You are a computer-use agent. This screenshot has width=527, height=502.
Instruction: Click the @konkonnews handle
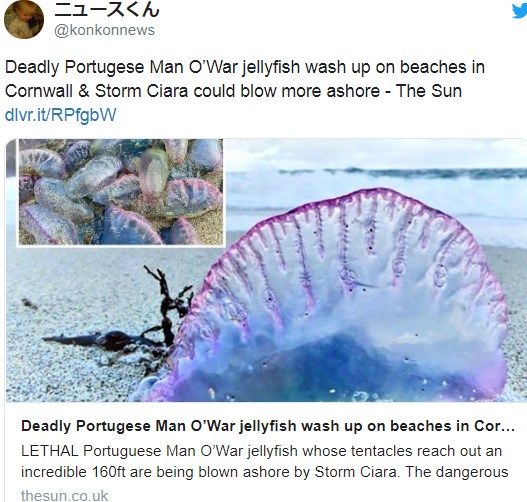point(104,30)
